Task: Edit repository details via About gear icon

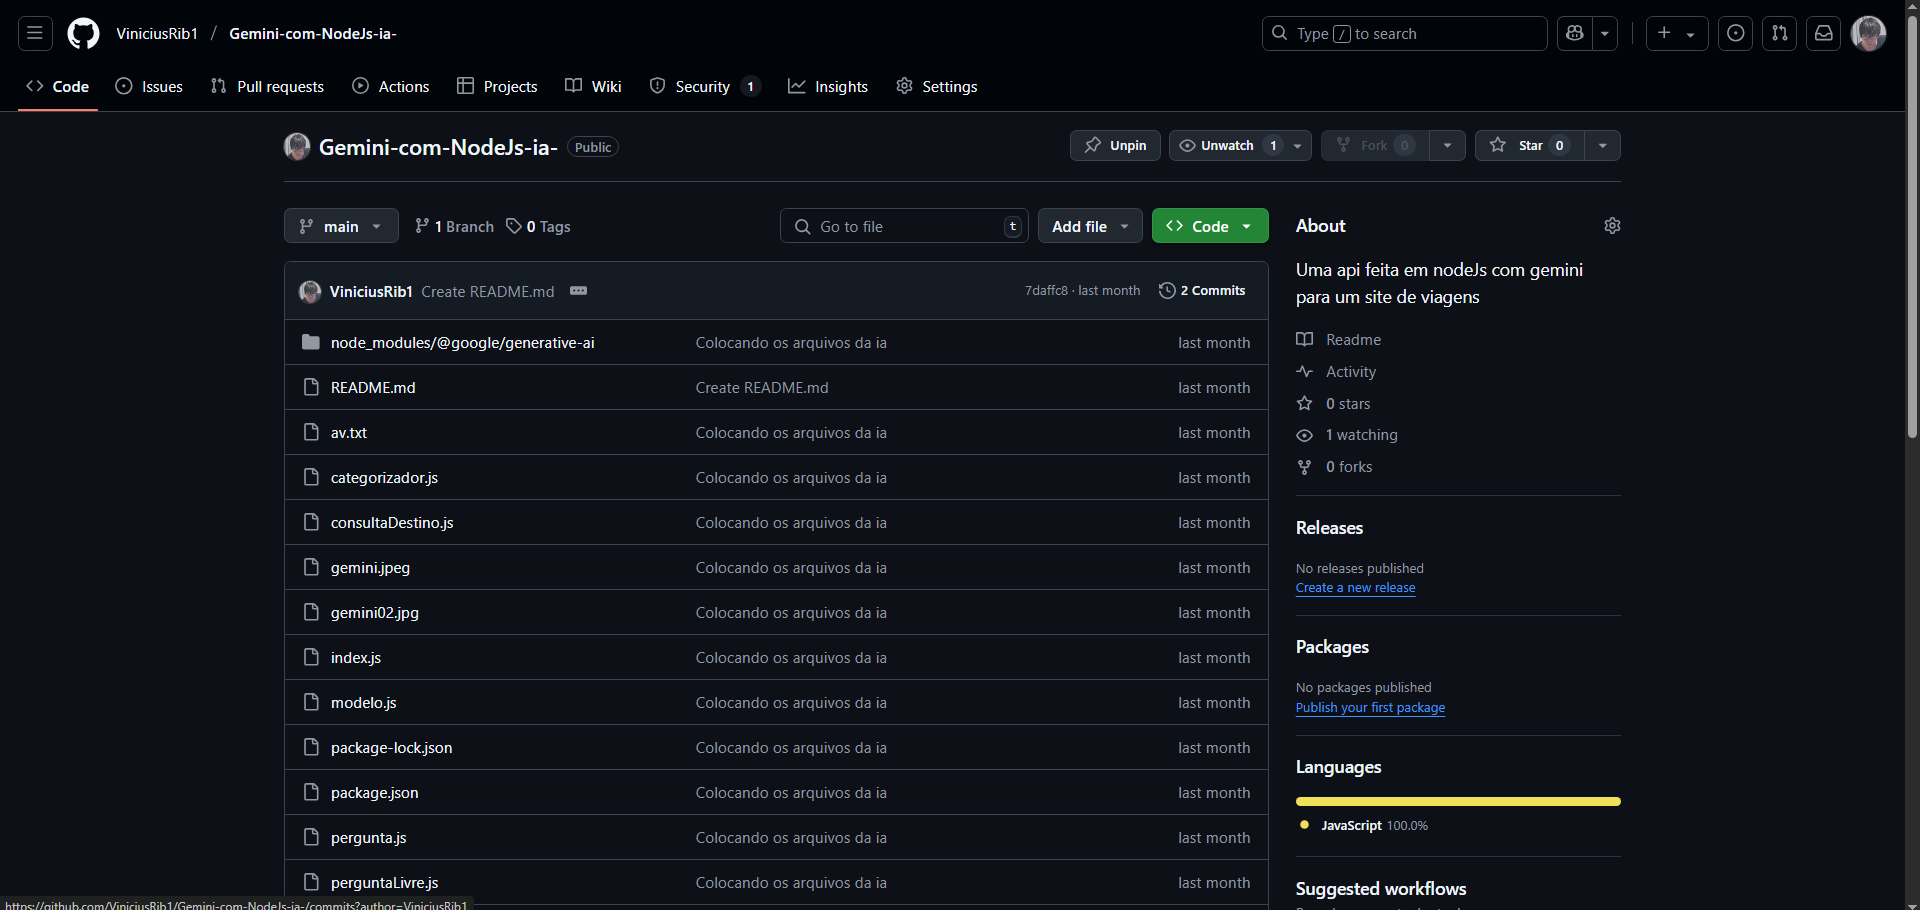Action: tap(1611, 226)
